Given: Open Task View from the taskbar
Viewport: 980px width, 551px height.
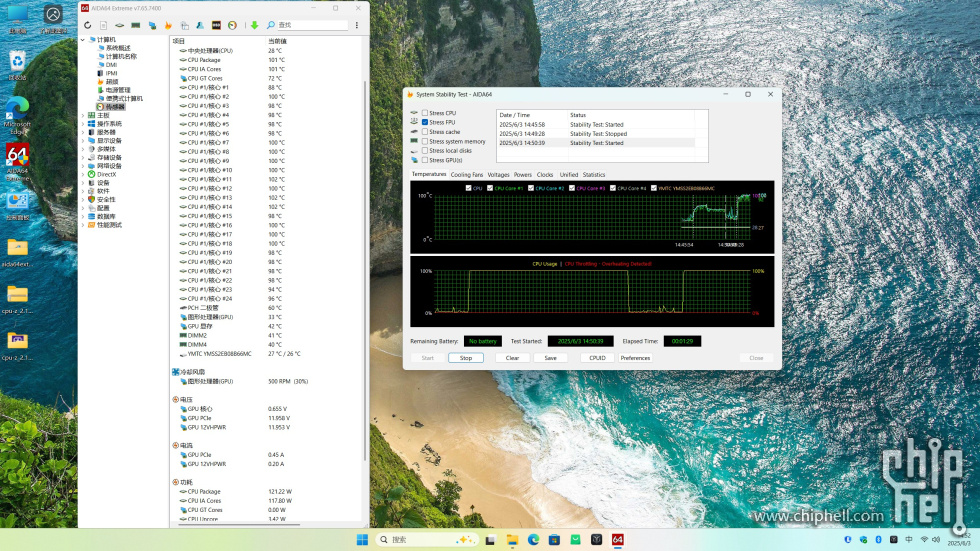Looking at the screenshot, I should tap(491, 540).
